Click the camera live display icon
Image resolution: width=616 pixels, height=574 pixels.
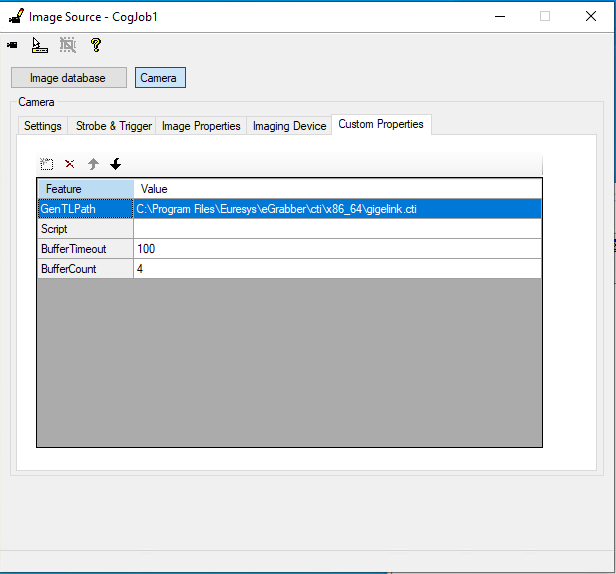12,45
